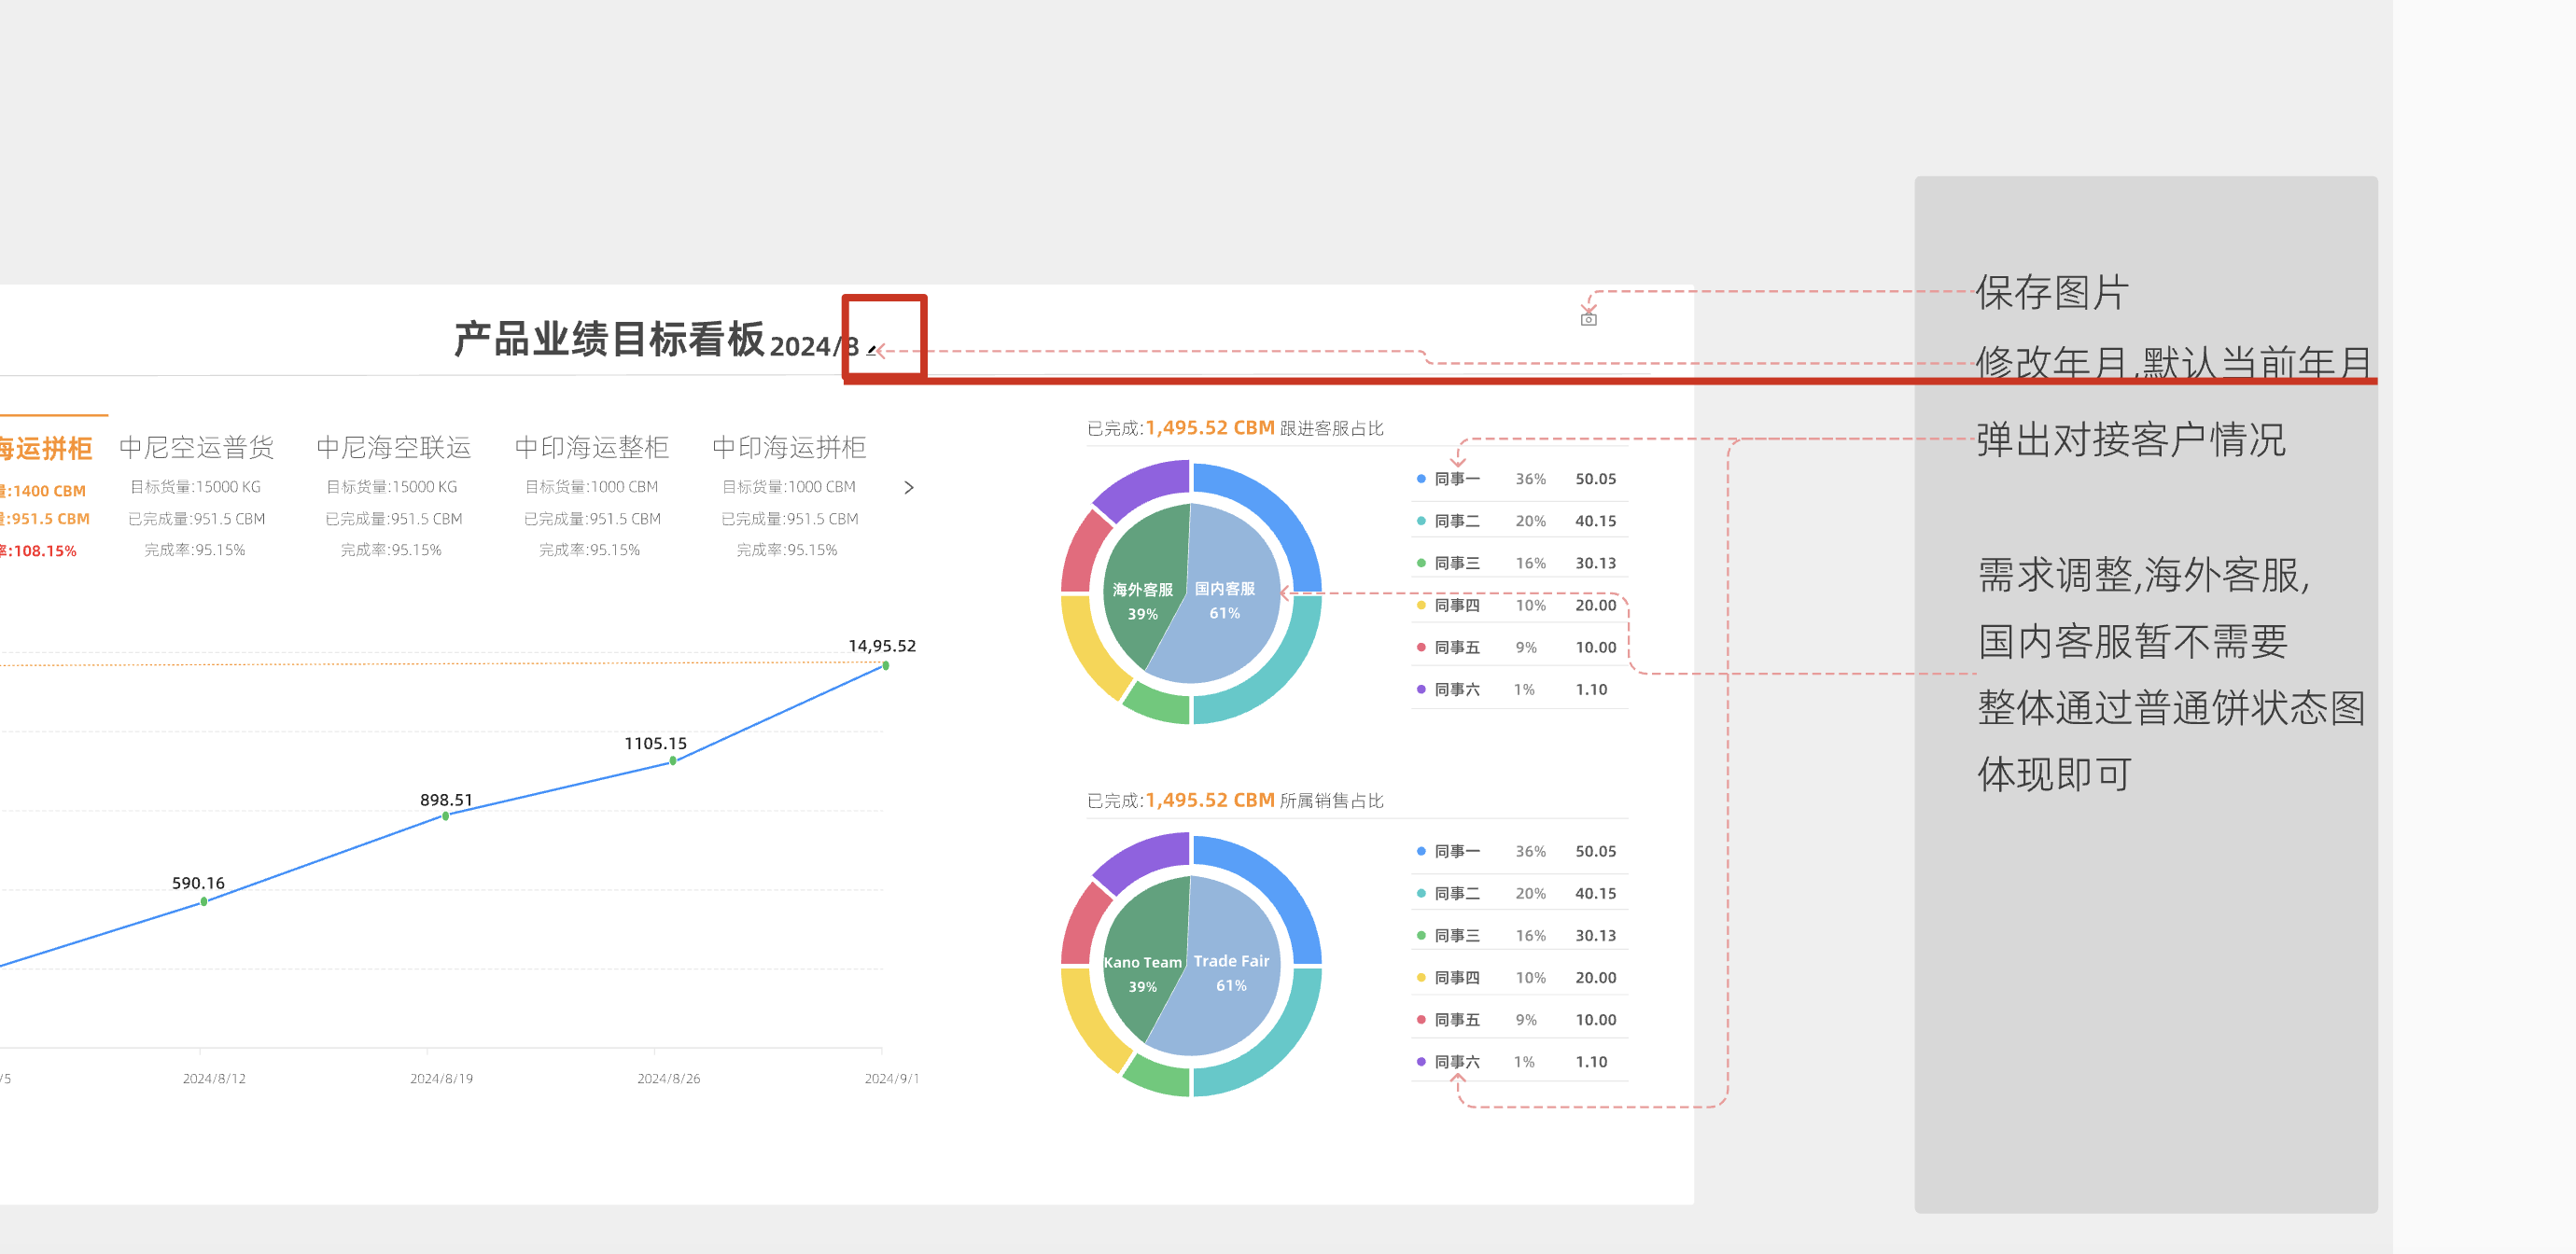
Task: Click the 14,95.52 data point on line chart
Action: pyautogui.click(x=885, y=665)
